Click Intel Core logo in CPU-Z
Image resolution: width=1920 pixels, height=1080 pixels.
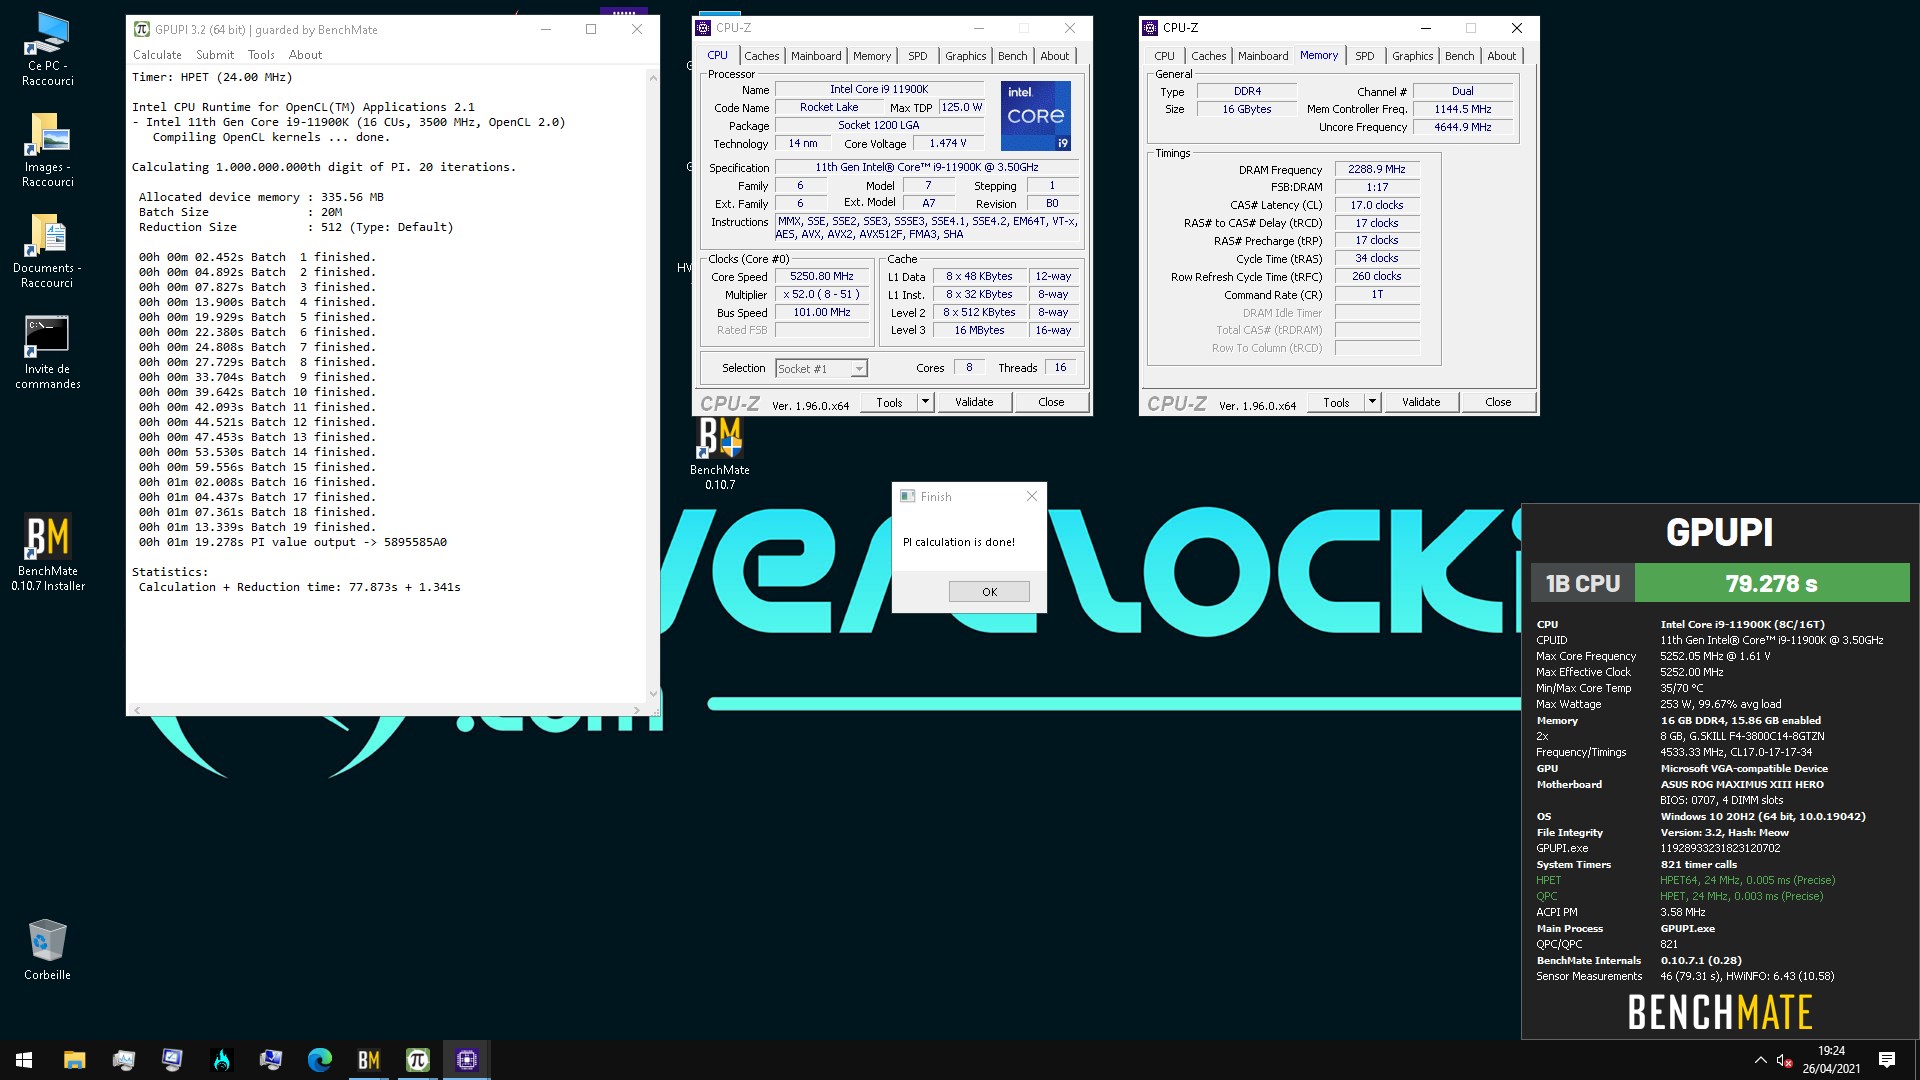tap(1036, 116)
